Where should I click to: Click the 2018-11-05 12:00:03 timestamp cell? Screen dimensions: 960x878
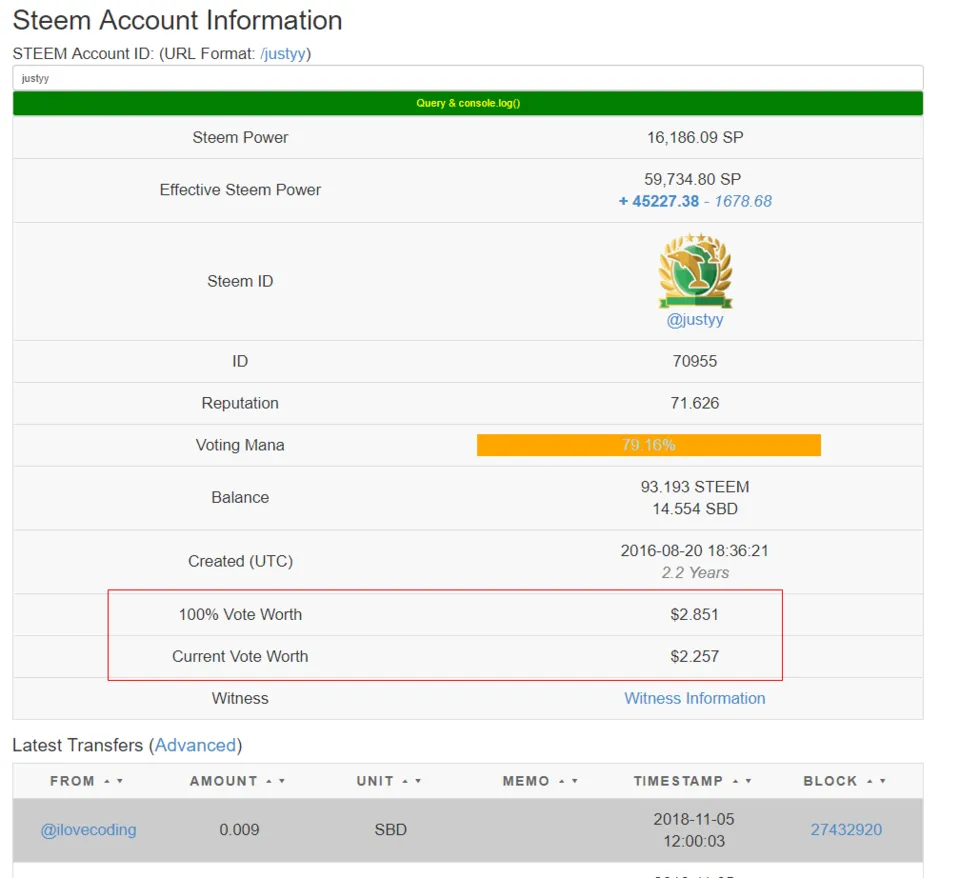pyautogui.click(x=694, y=830)
